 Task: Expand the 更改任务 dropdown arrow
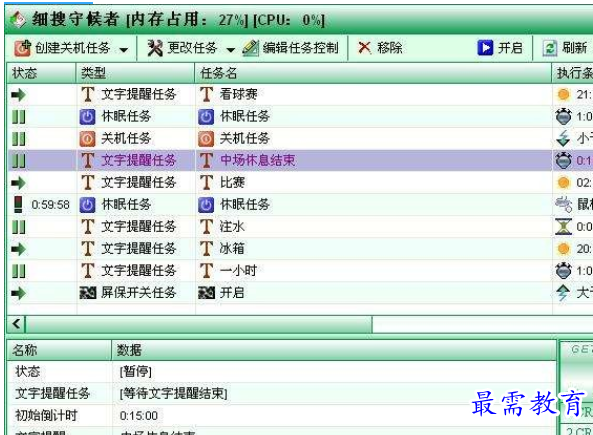230,50
